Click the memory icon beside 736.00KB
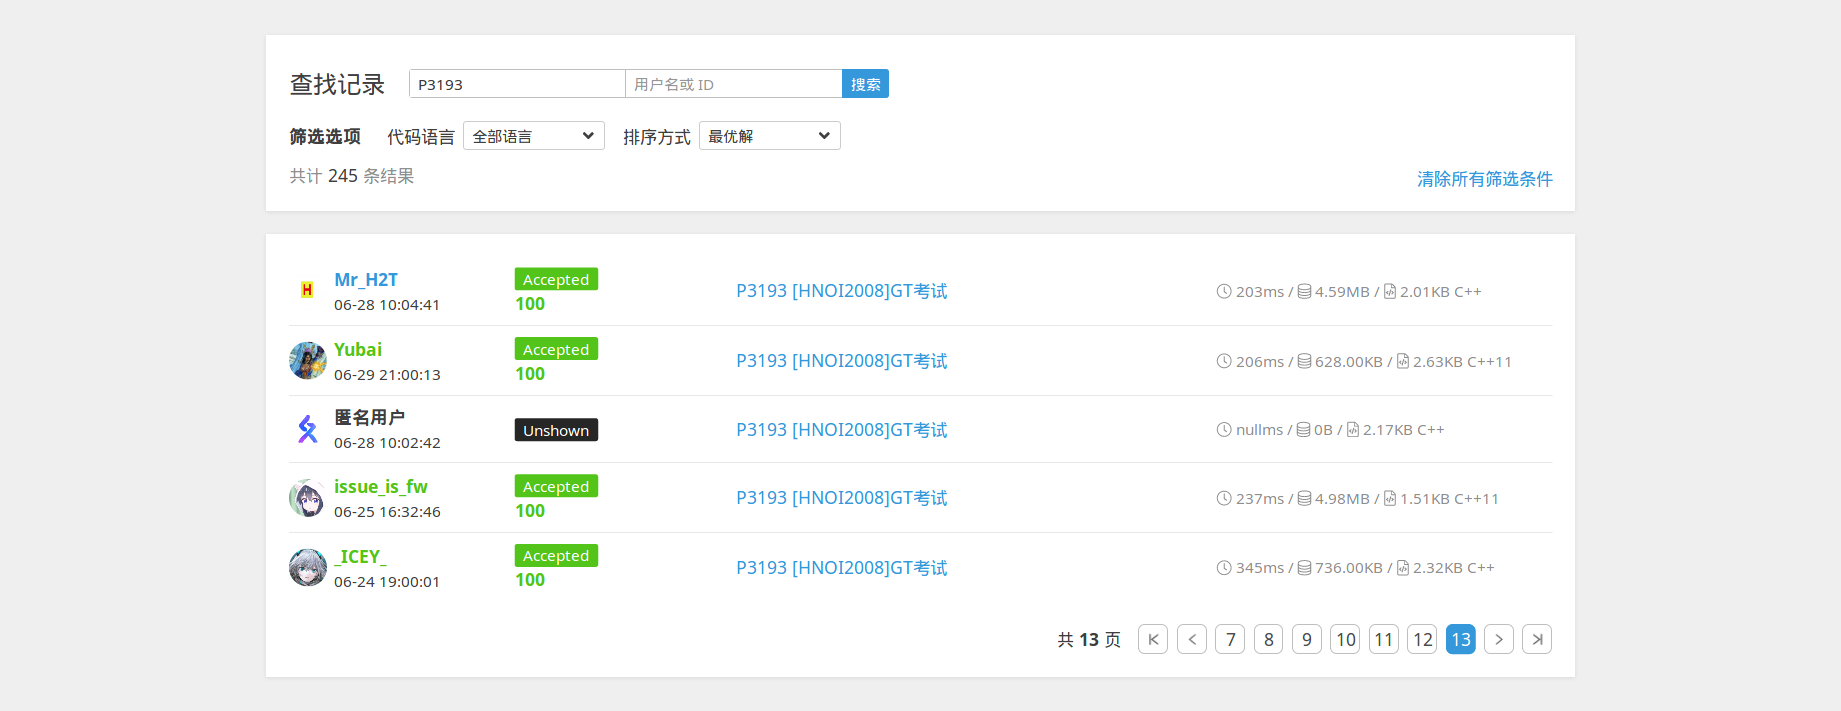1841x711 pixels. pos(1304,567)
